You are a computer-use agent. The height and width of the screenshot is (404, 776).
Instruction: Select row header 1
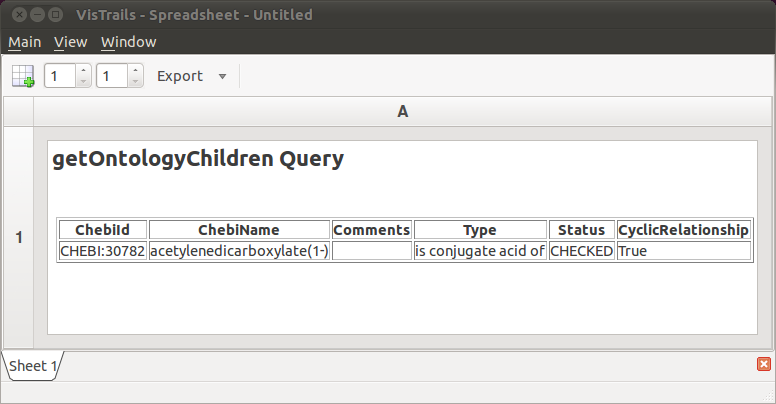pos(18,238)
